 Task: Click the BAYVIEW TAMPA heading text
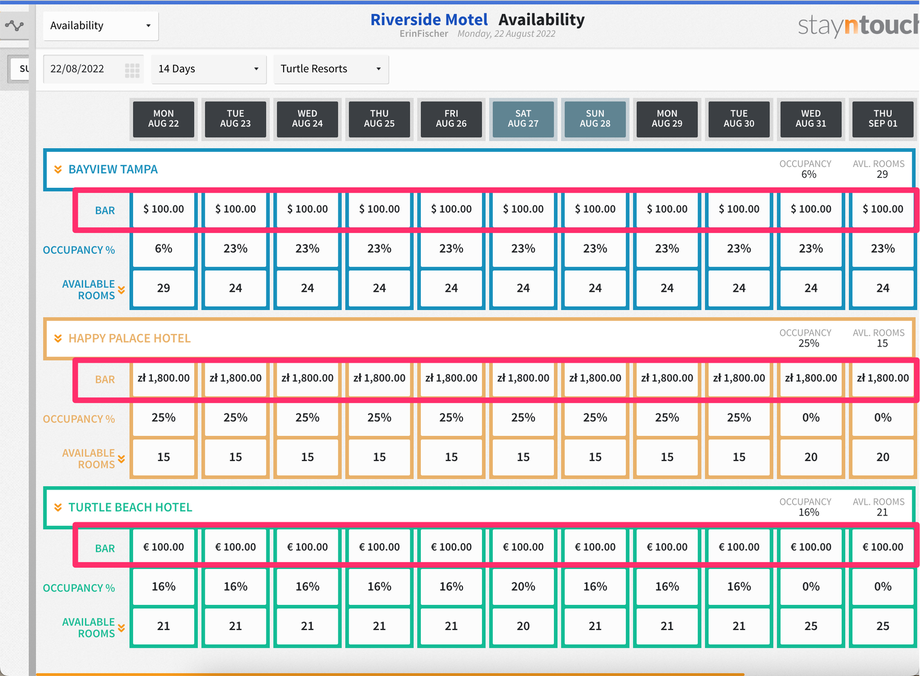click(x=113, y=170)
